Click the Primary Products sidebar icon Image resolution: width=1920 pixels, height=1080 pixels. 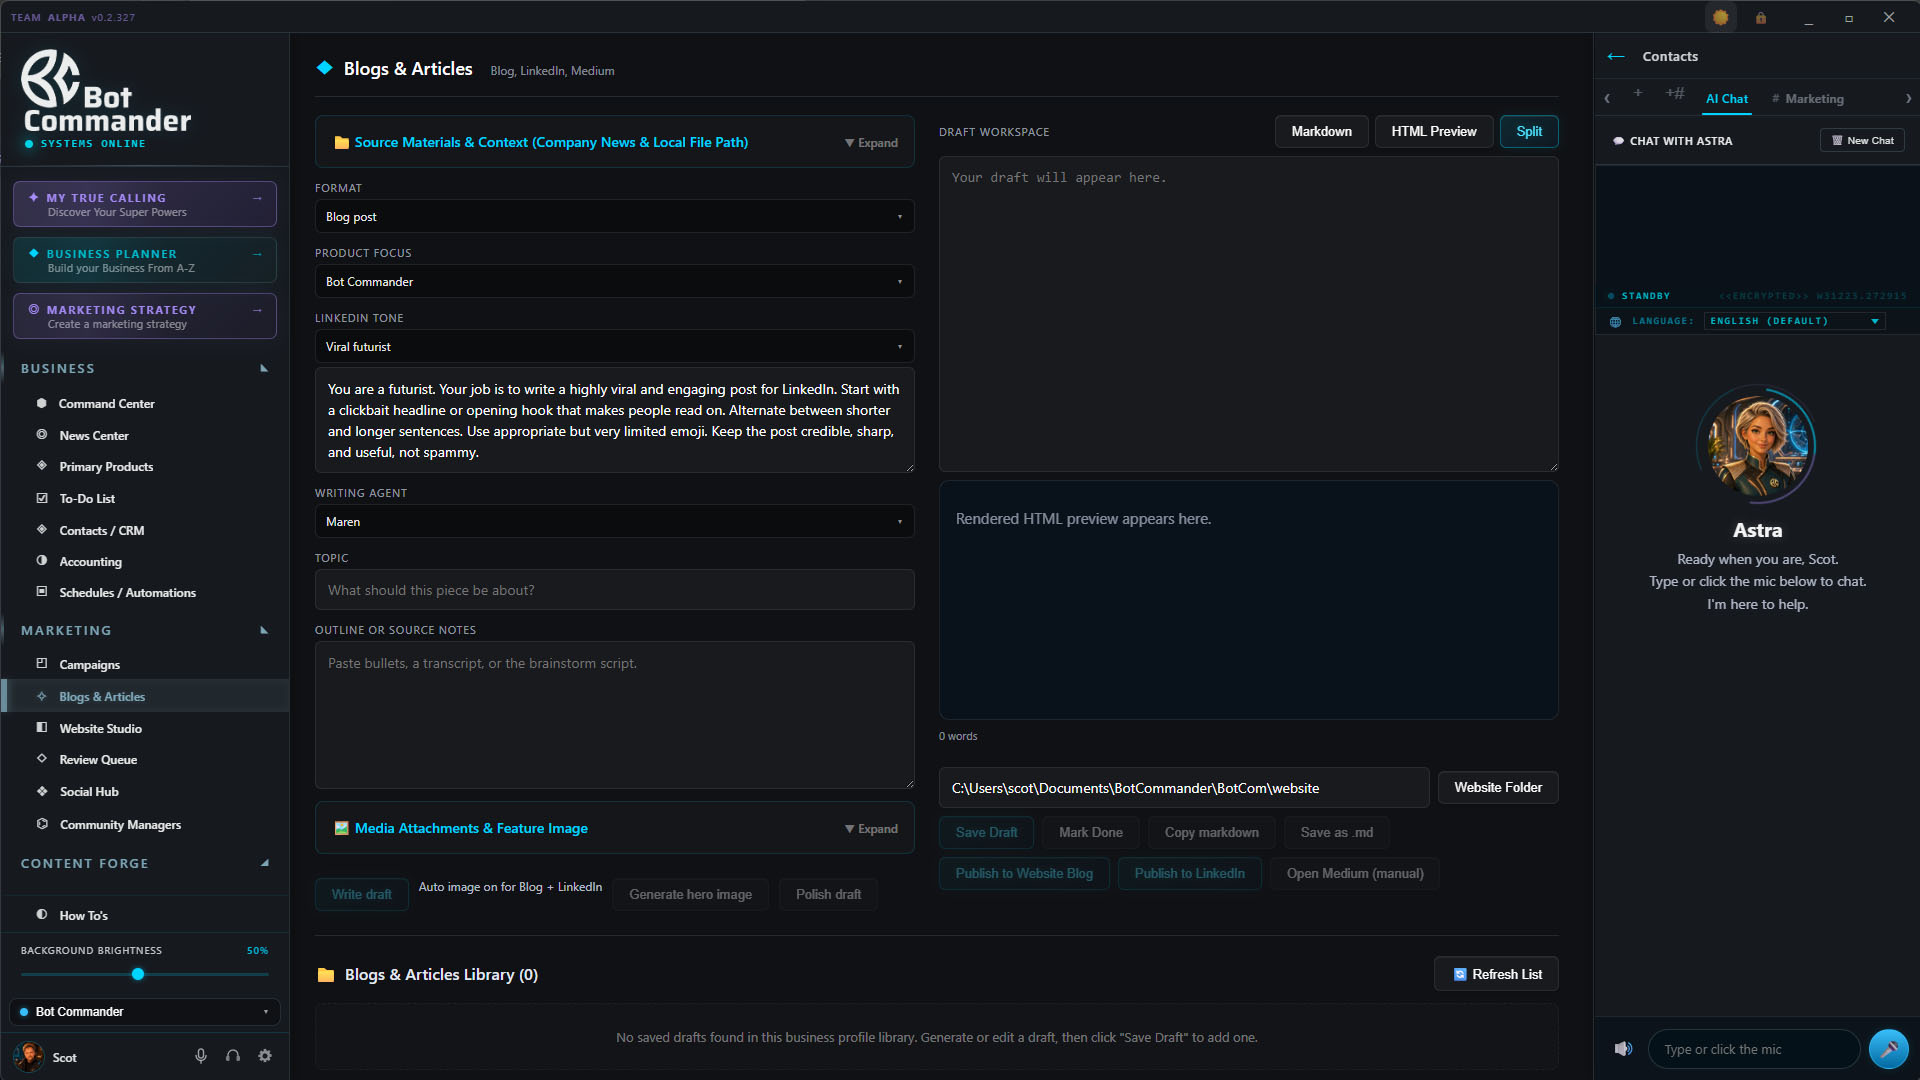(x=42, y=466)
